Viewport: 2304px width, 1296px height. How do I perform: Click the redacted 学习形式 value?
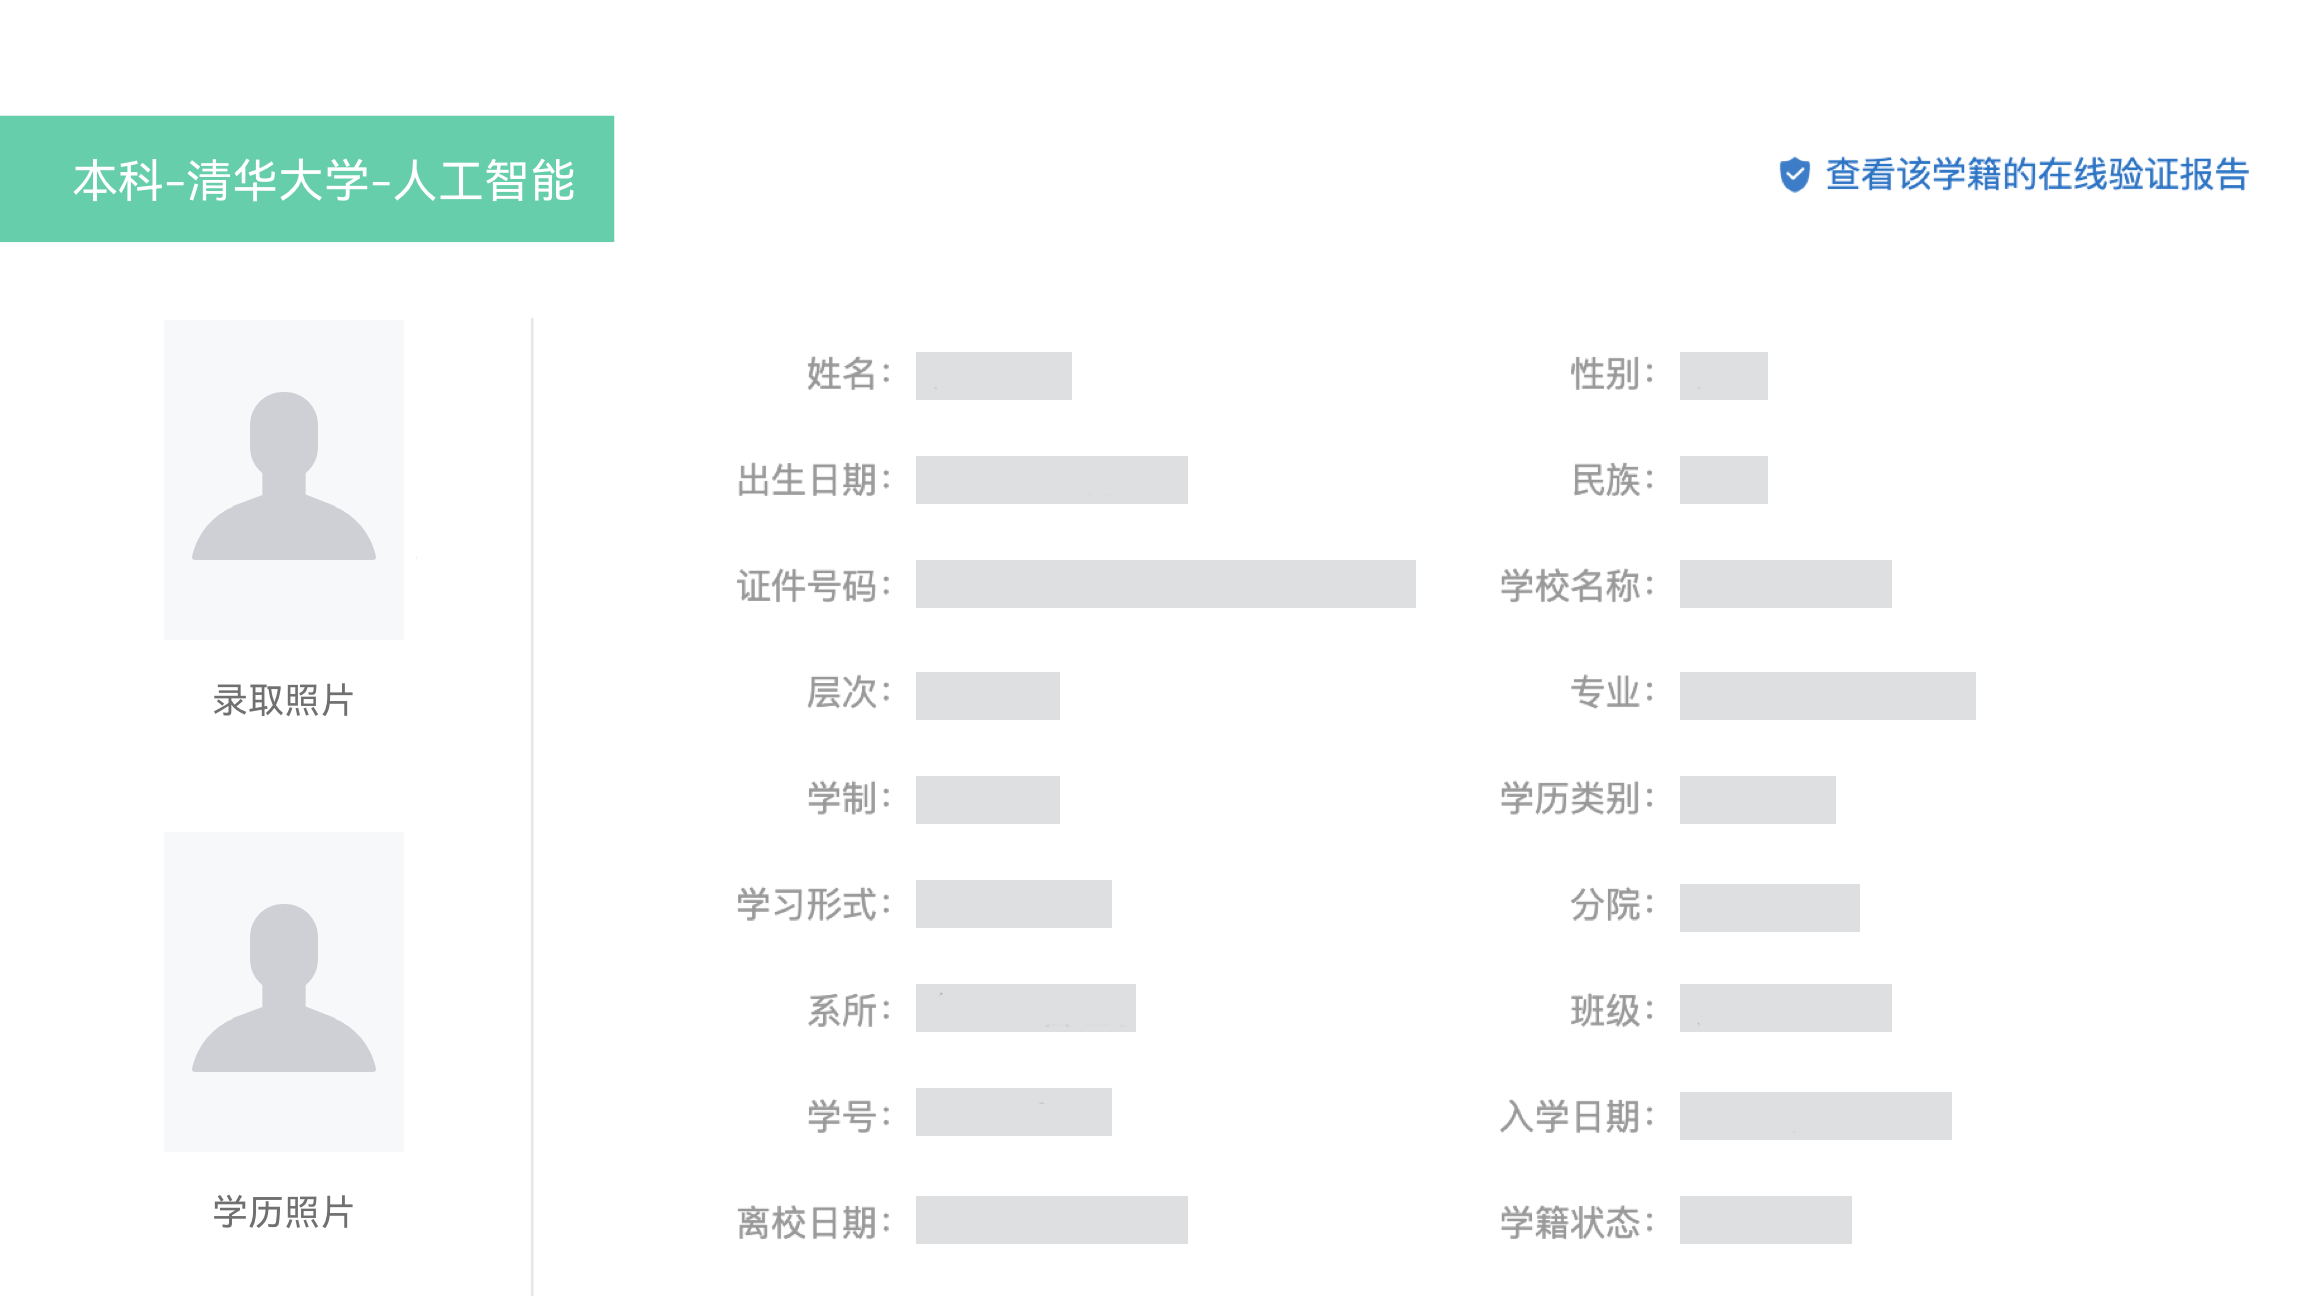click(1013, 904)
